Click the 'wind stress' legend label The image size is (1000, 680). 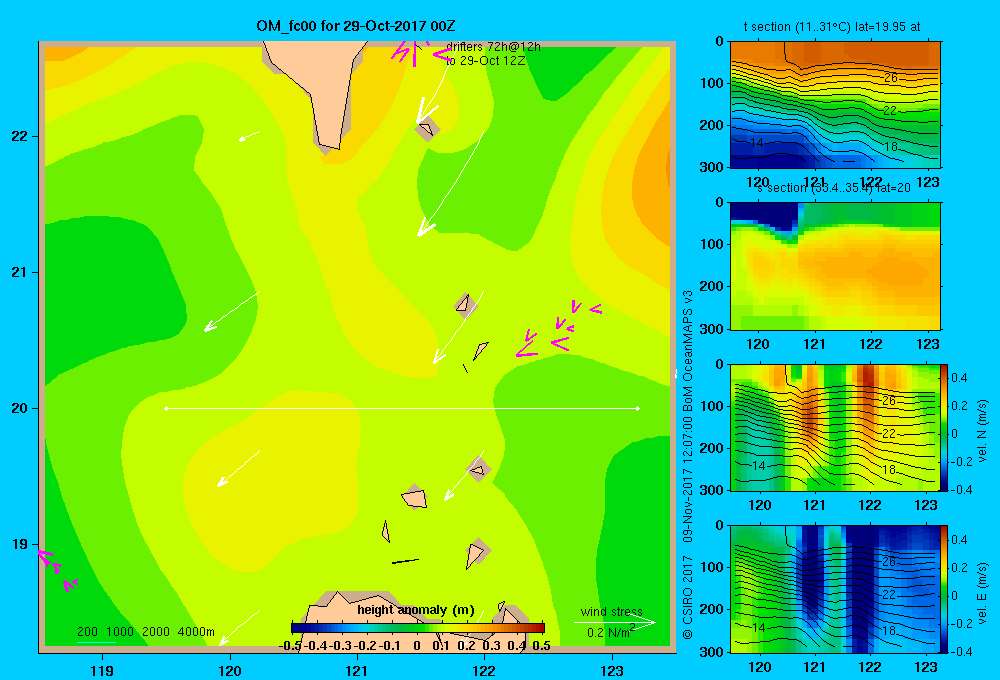(612, 611)
